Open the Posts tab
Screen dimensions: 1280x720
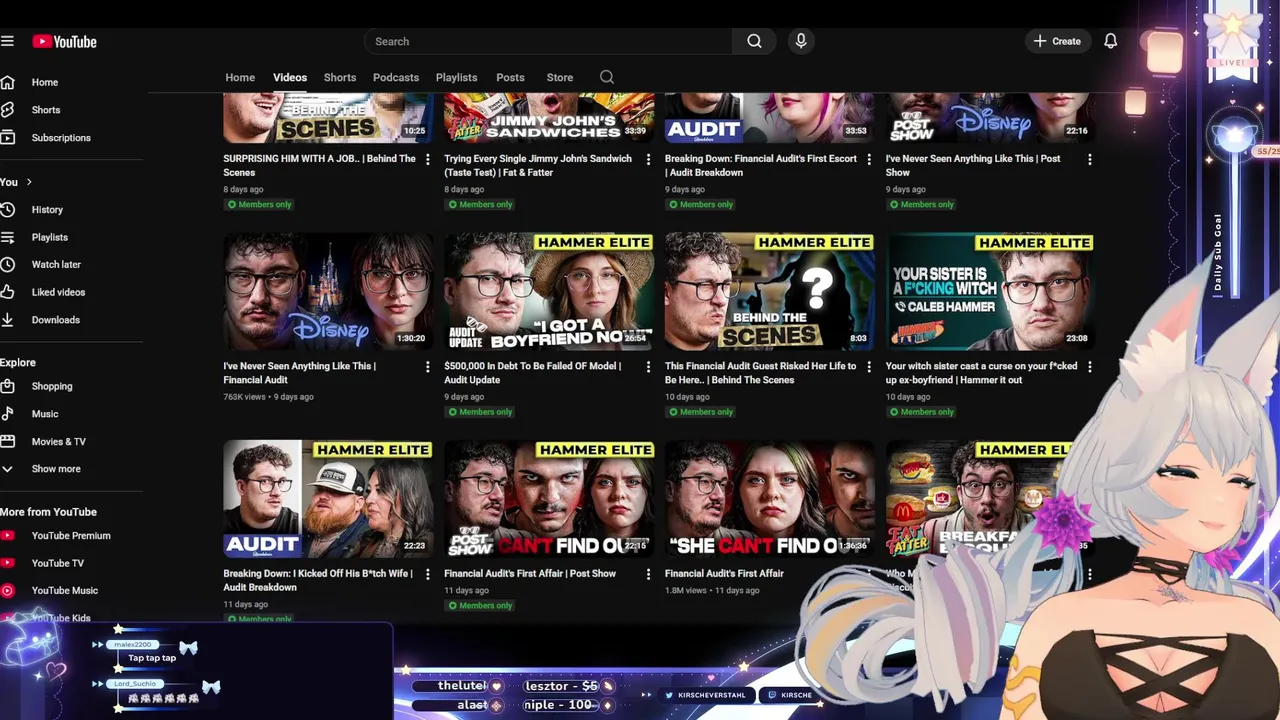click(x=510, y=77)
